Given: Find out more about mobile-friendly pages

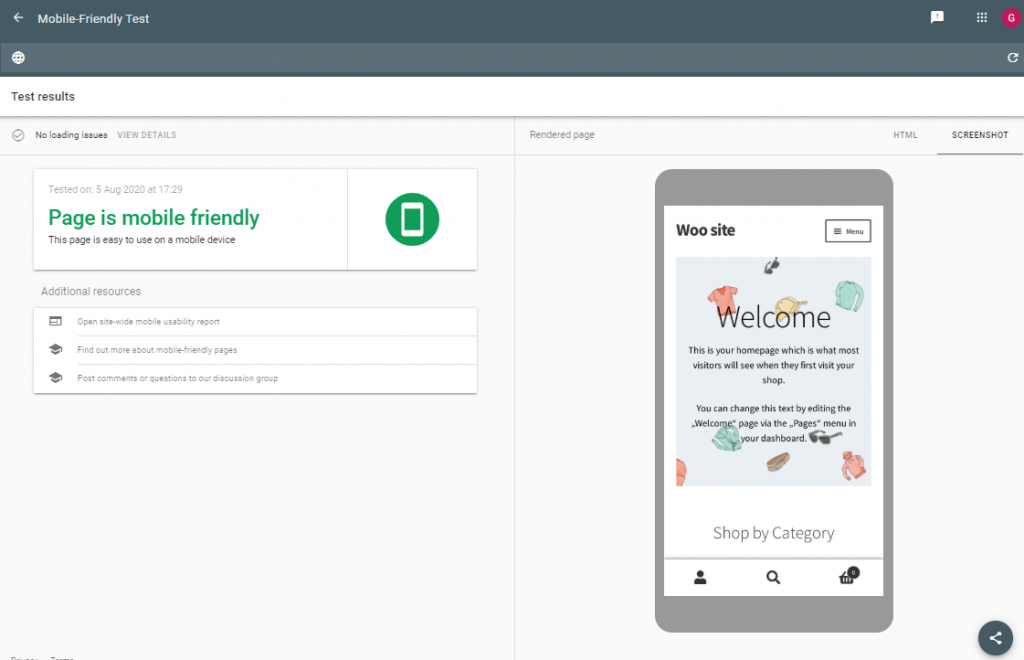Looking at the screenshot, I should point(157,350).
